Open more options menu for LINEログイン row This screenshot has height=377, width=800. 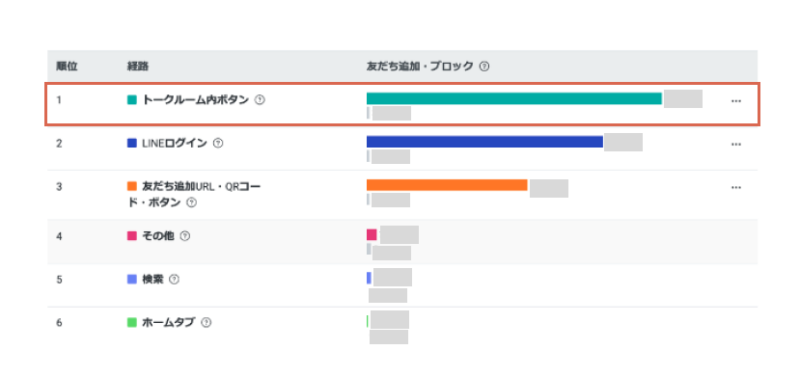pos(736,144)
